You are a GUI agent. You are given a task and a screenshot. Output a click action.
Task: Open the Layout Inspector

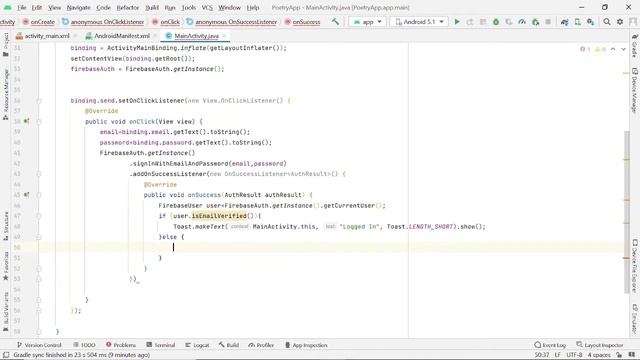[x=600, y=345]
